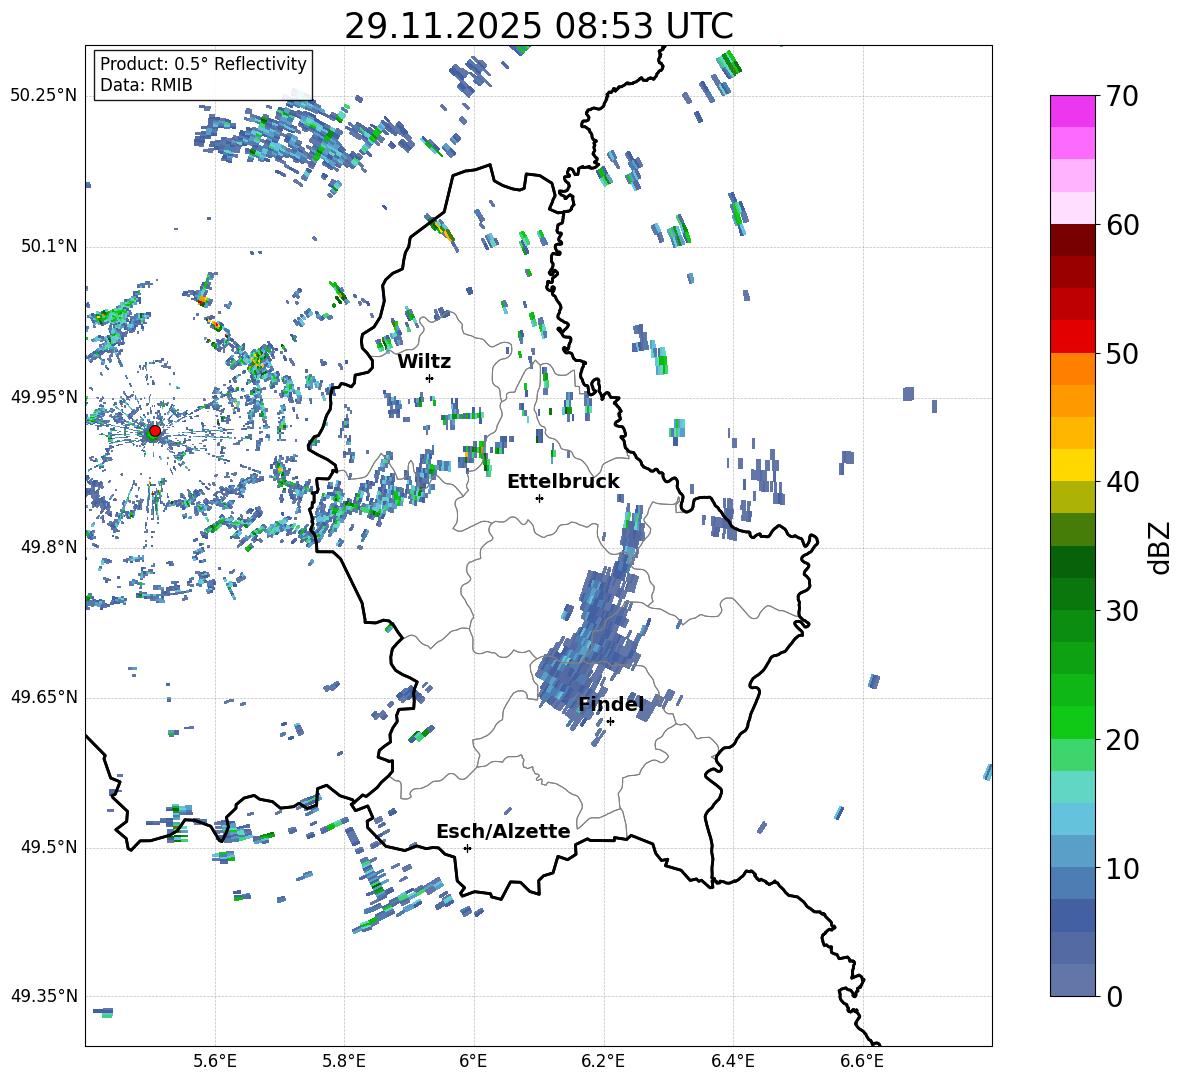Screen dimensions: 1184x1081
Task: Click the 50.25°N latitude tick label
Action: click(x=44, y=96)
